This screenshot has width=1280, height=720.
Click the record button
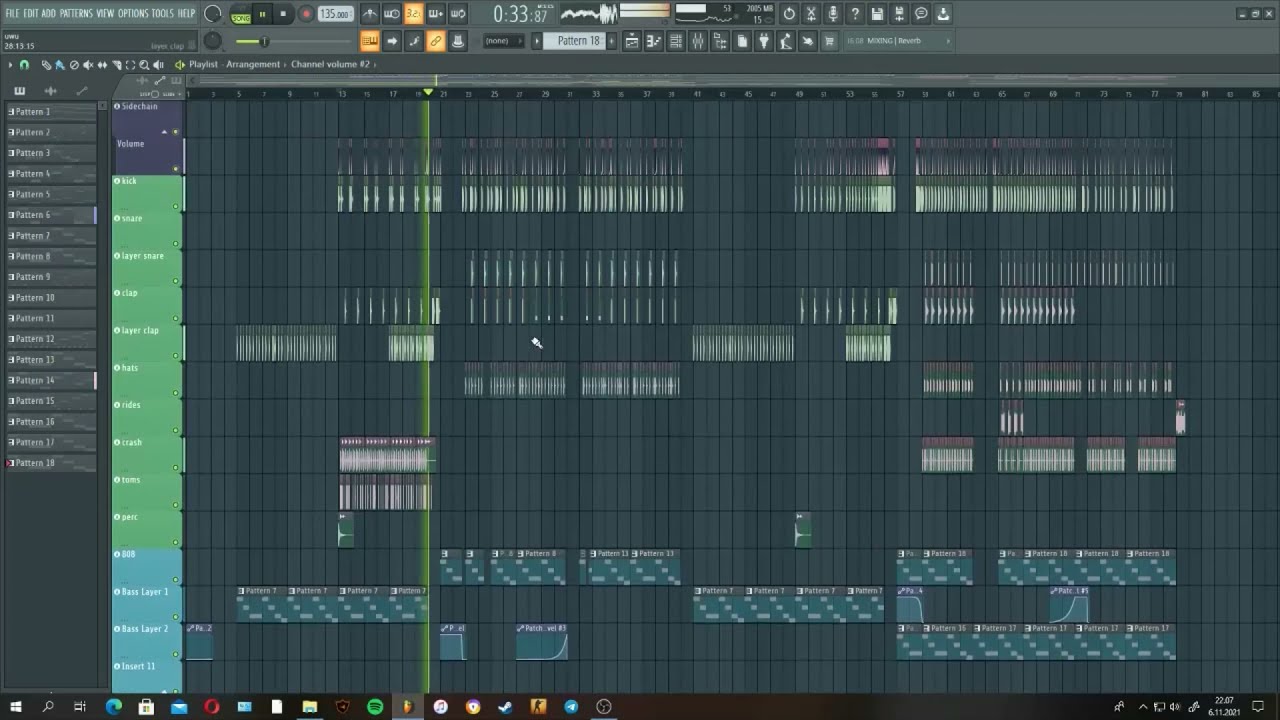306,14
